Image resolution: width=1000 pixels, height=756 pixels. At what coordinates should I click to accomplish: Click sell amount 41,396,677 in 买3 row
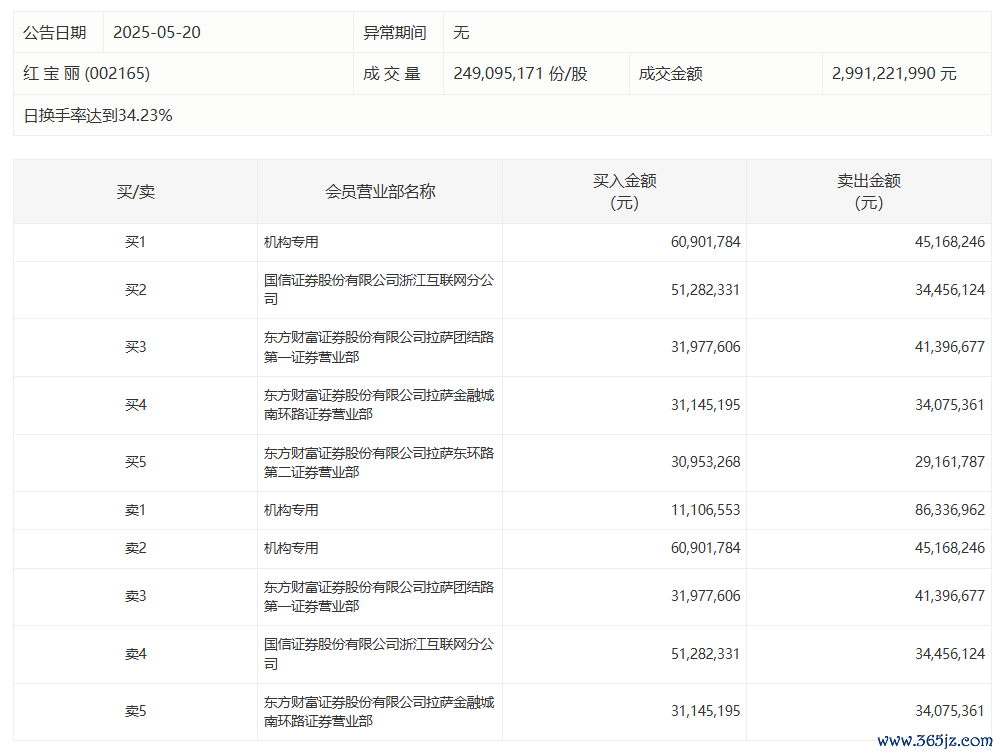(950, 347)
